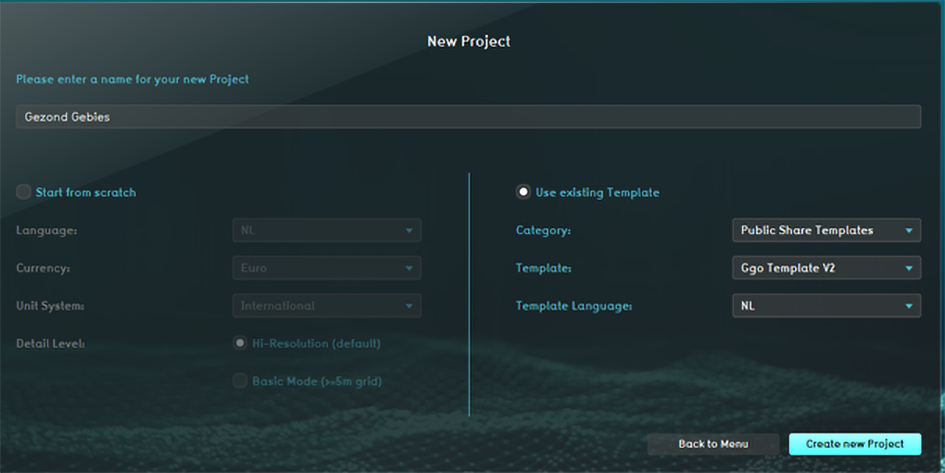Click the 'Template Language:' text label
The height and width of the screenshot is (473, 945).
[x=574, y=306]
